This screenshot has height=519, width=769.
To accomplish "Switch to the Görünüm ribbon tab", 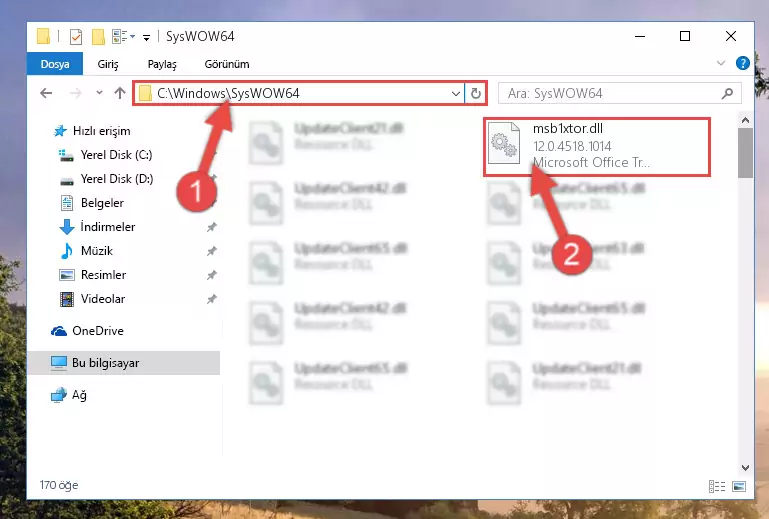I will coord(227,64).
